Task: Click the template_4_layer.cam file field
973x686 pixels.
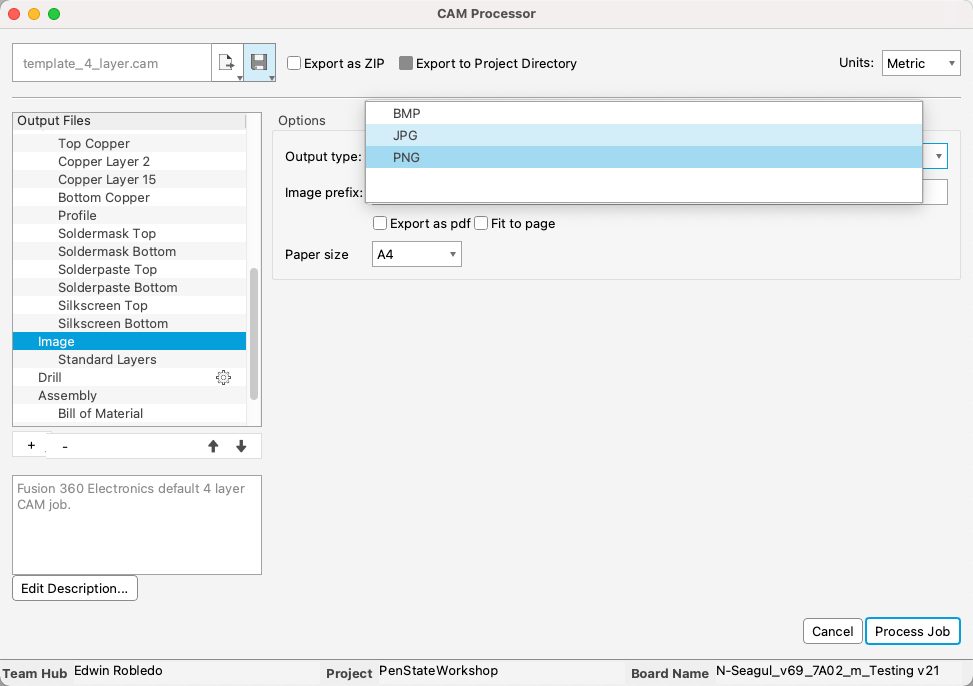Action: click(112, 63)
